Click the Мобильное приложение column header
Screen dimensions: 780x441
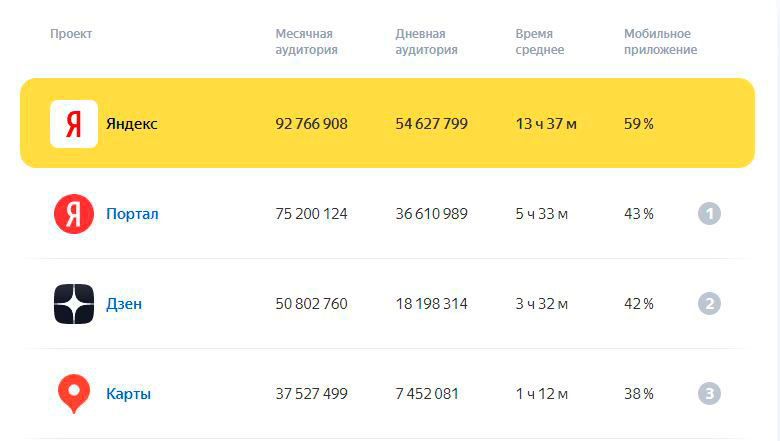(x=661, y=42)
